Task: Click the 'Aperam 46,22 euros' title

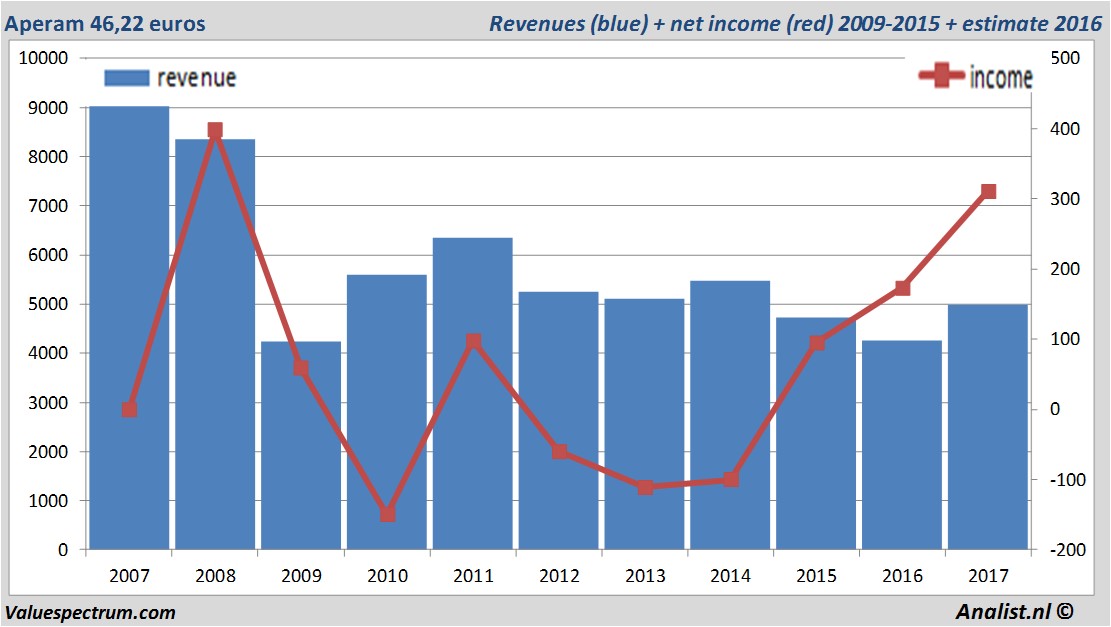Action: pyautogui.click(x=105, y=23)
